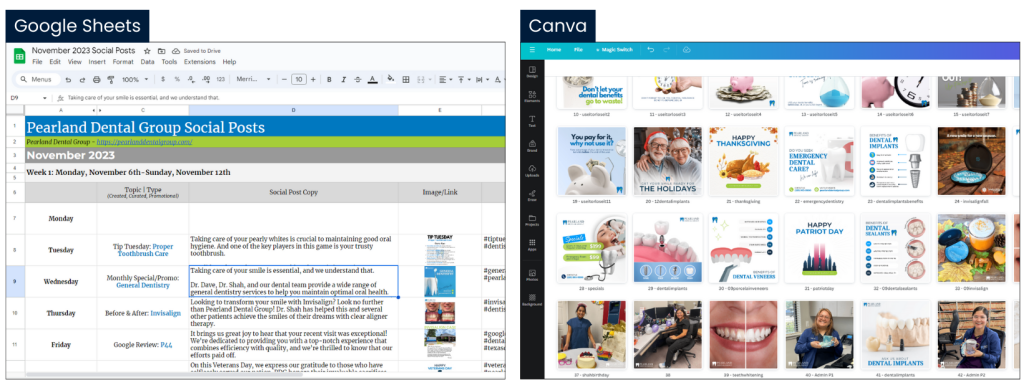
Task: Click the Magic Switch button
Action: tap(614, 50)
